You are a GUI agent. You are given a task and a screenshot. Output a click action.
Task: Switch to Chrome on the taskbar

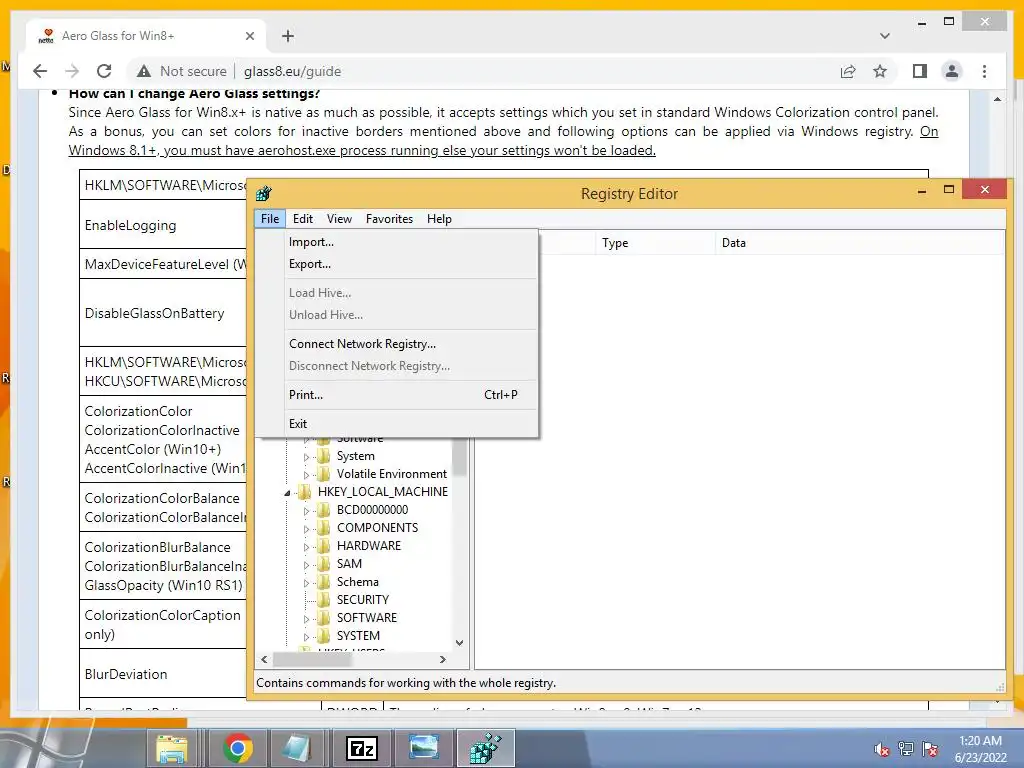pyautogui.click(x=238, y=748)
